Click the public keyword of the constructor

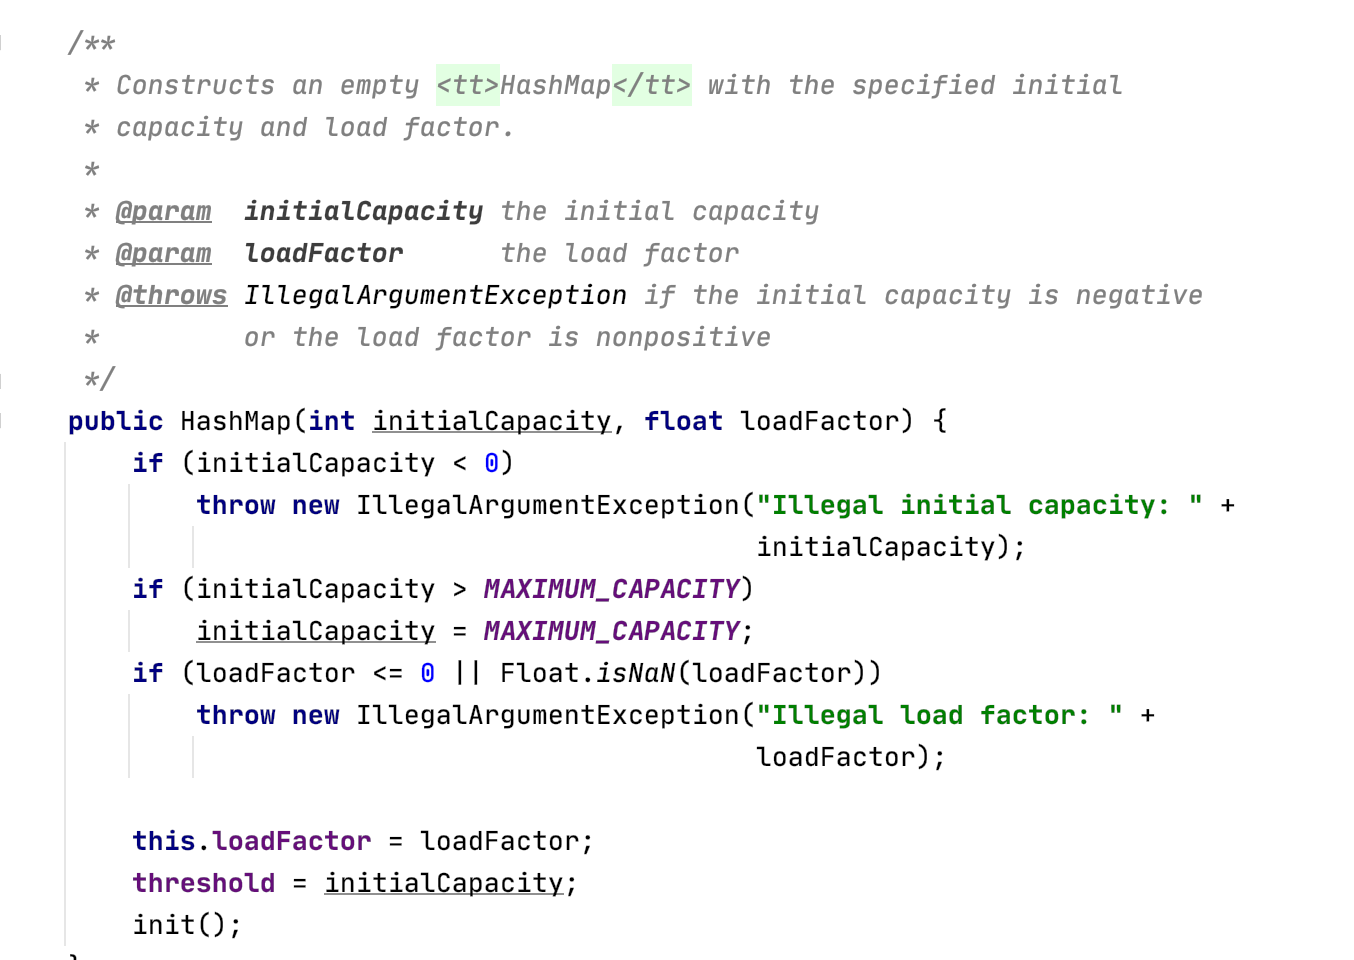click(x=115, y=422)
